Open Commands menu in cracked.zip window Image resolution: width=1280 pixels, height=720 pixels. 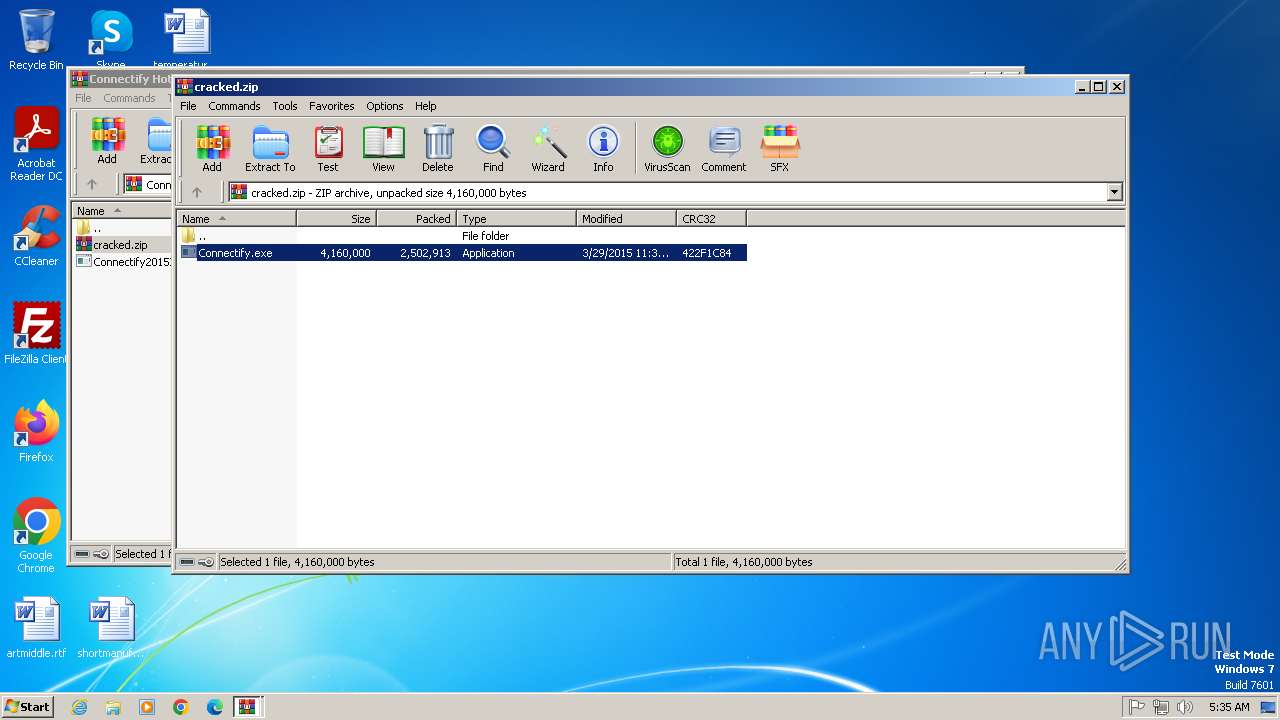click(x=234, y=106)
